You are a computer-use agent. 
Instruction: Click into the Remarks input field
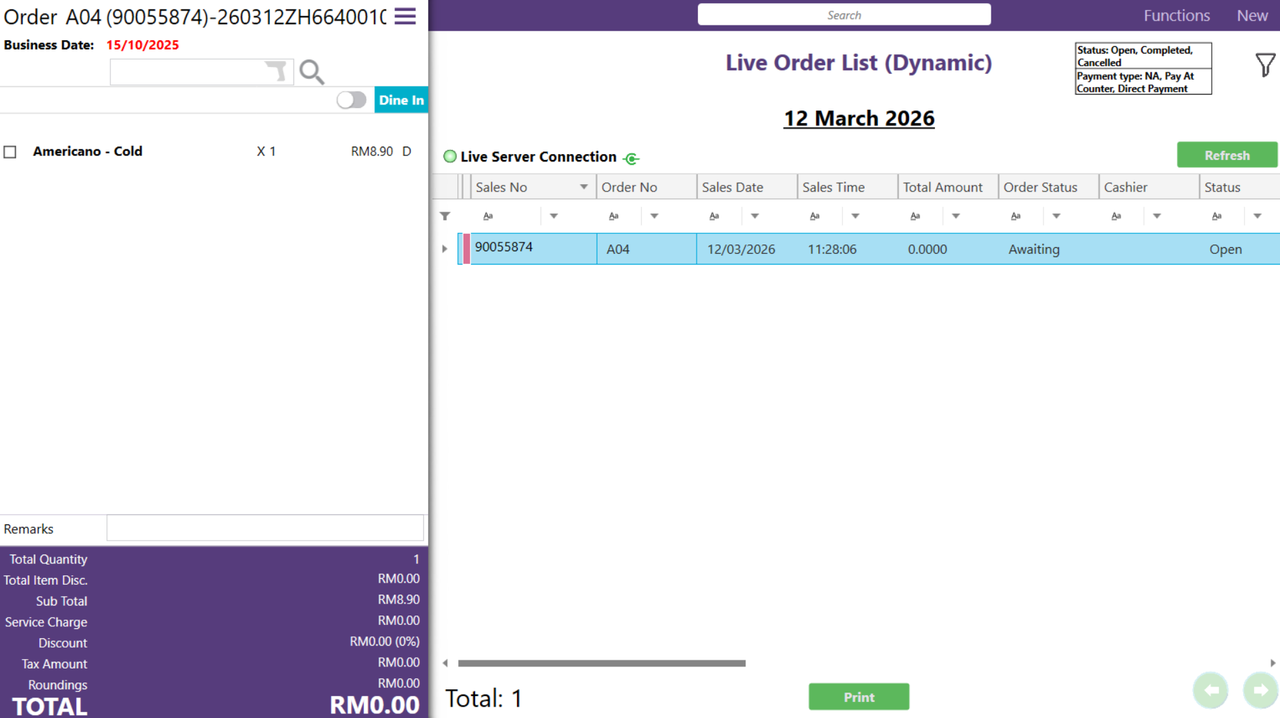pyautogui.click(x=265, y=529)
